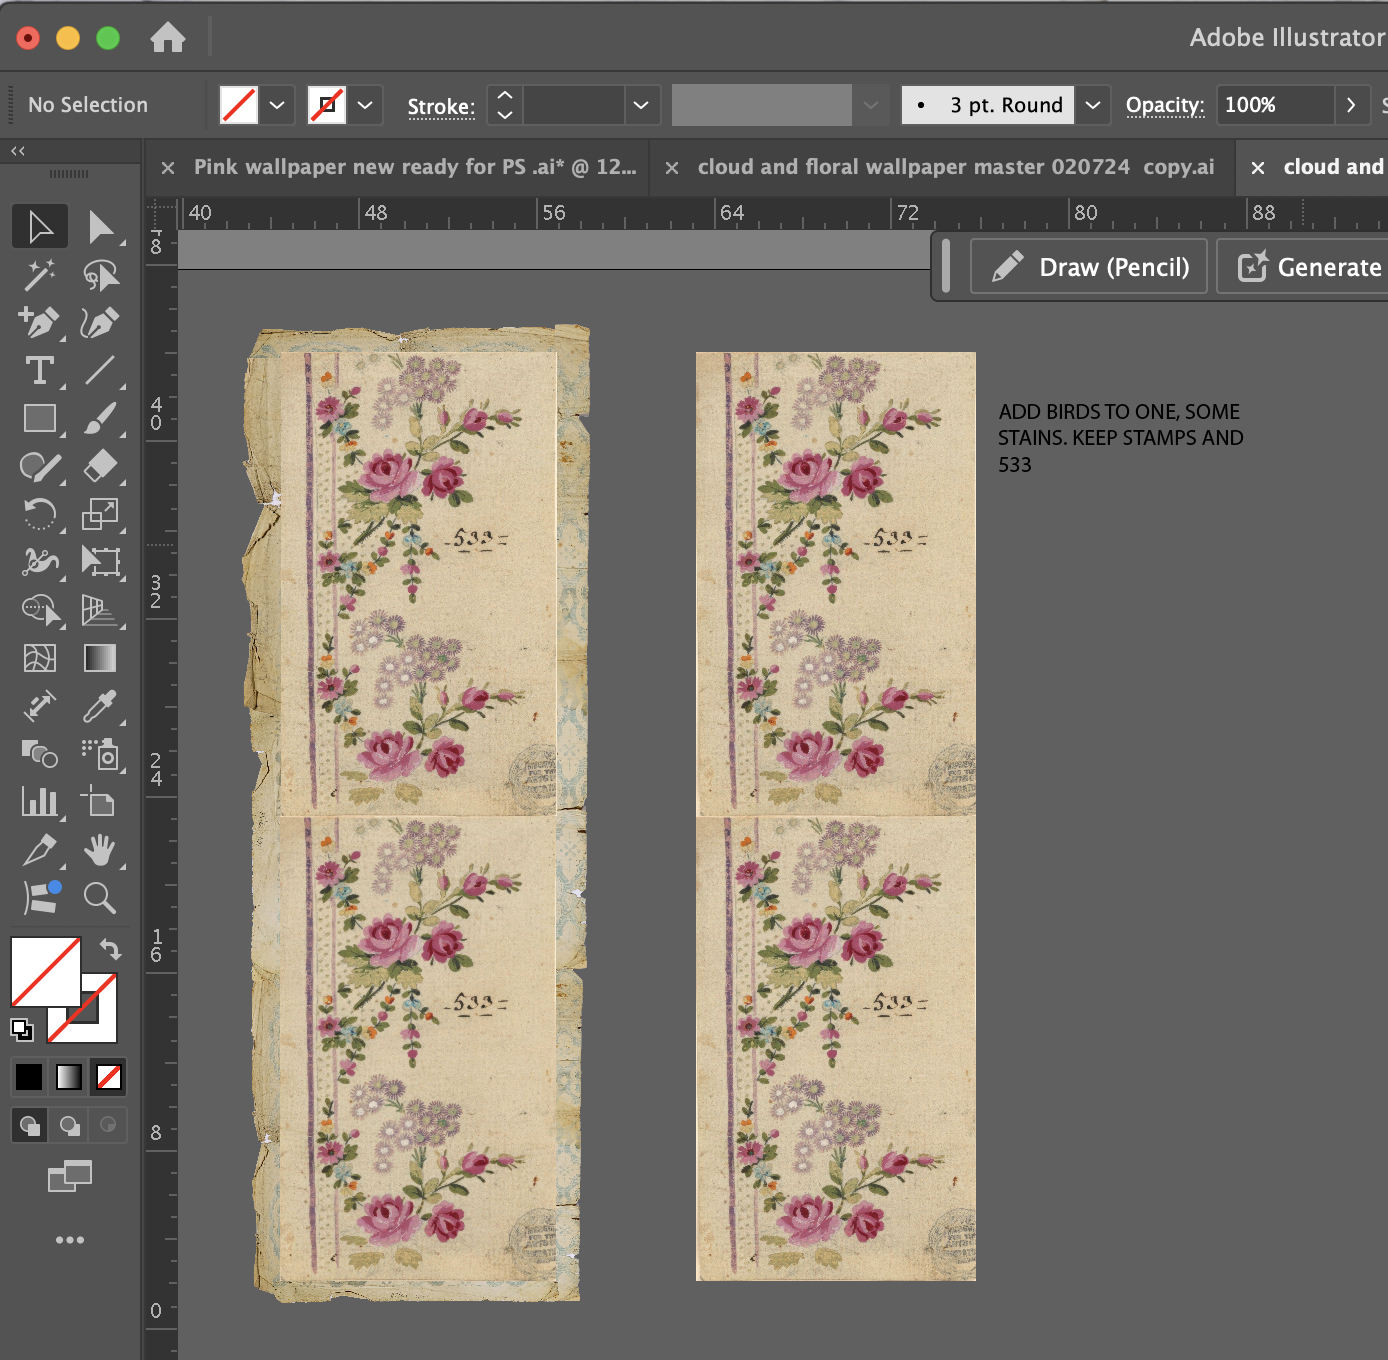Choose the Shaper tool
The image size is (1388, 1360).
40,467
